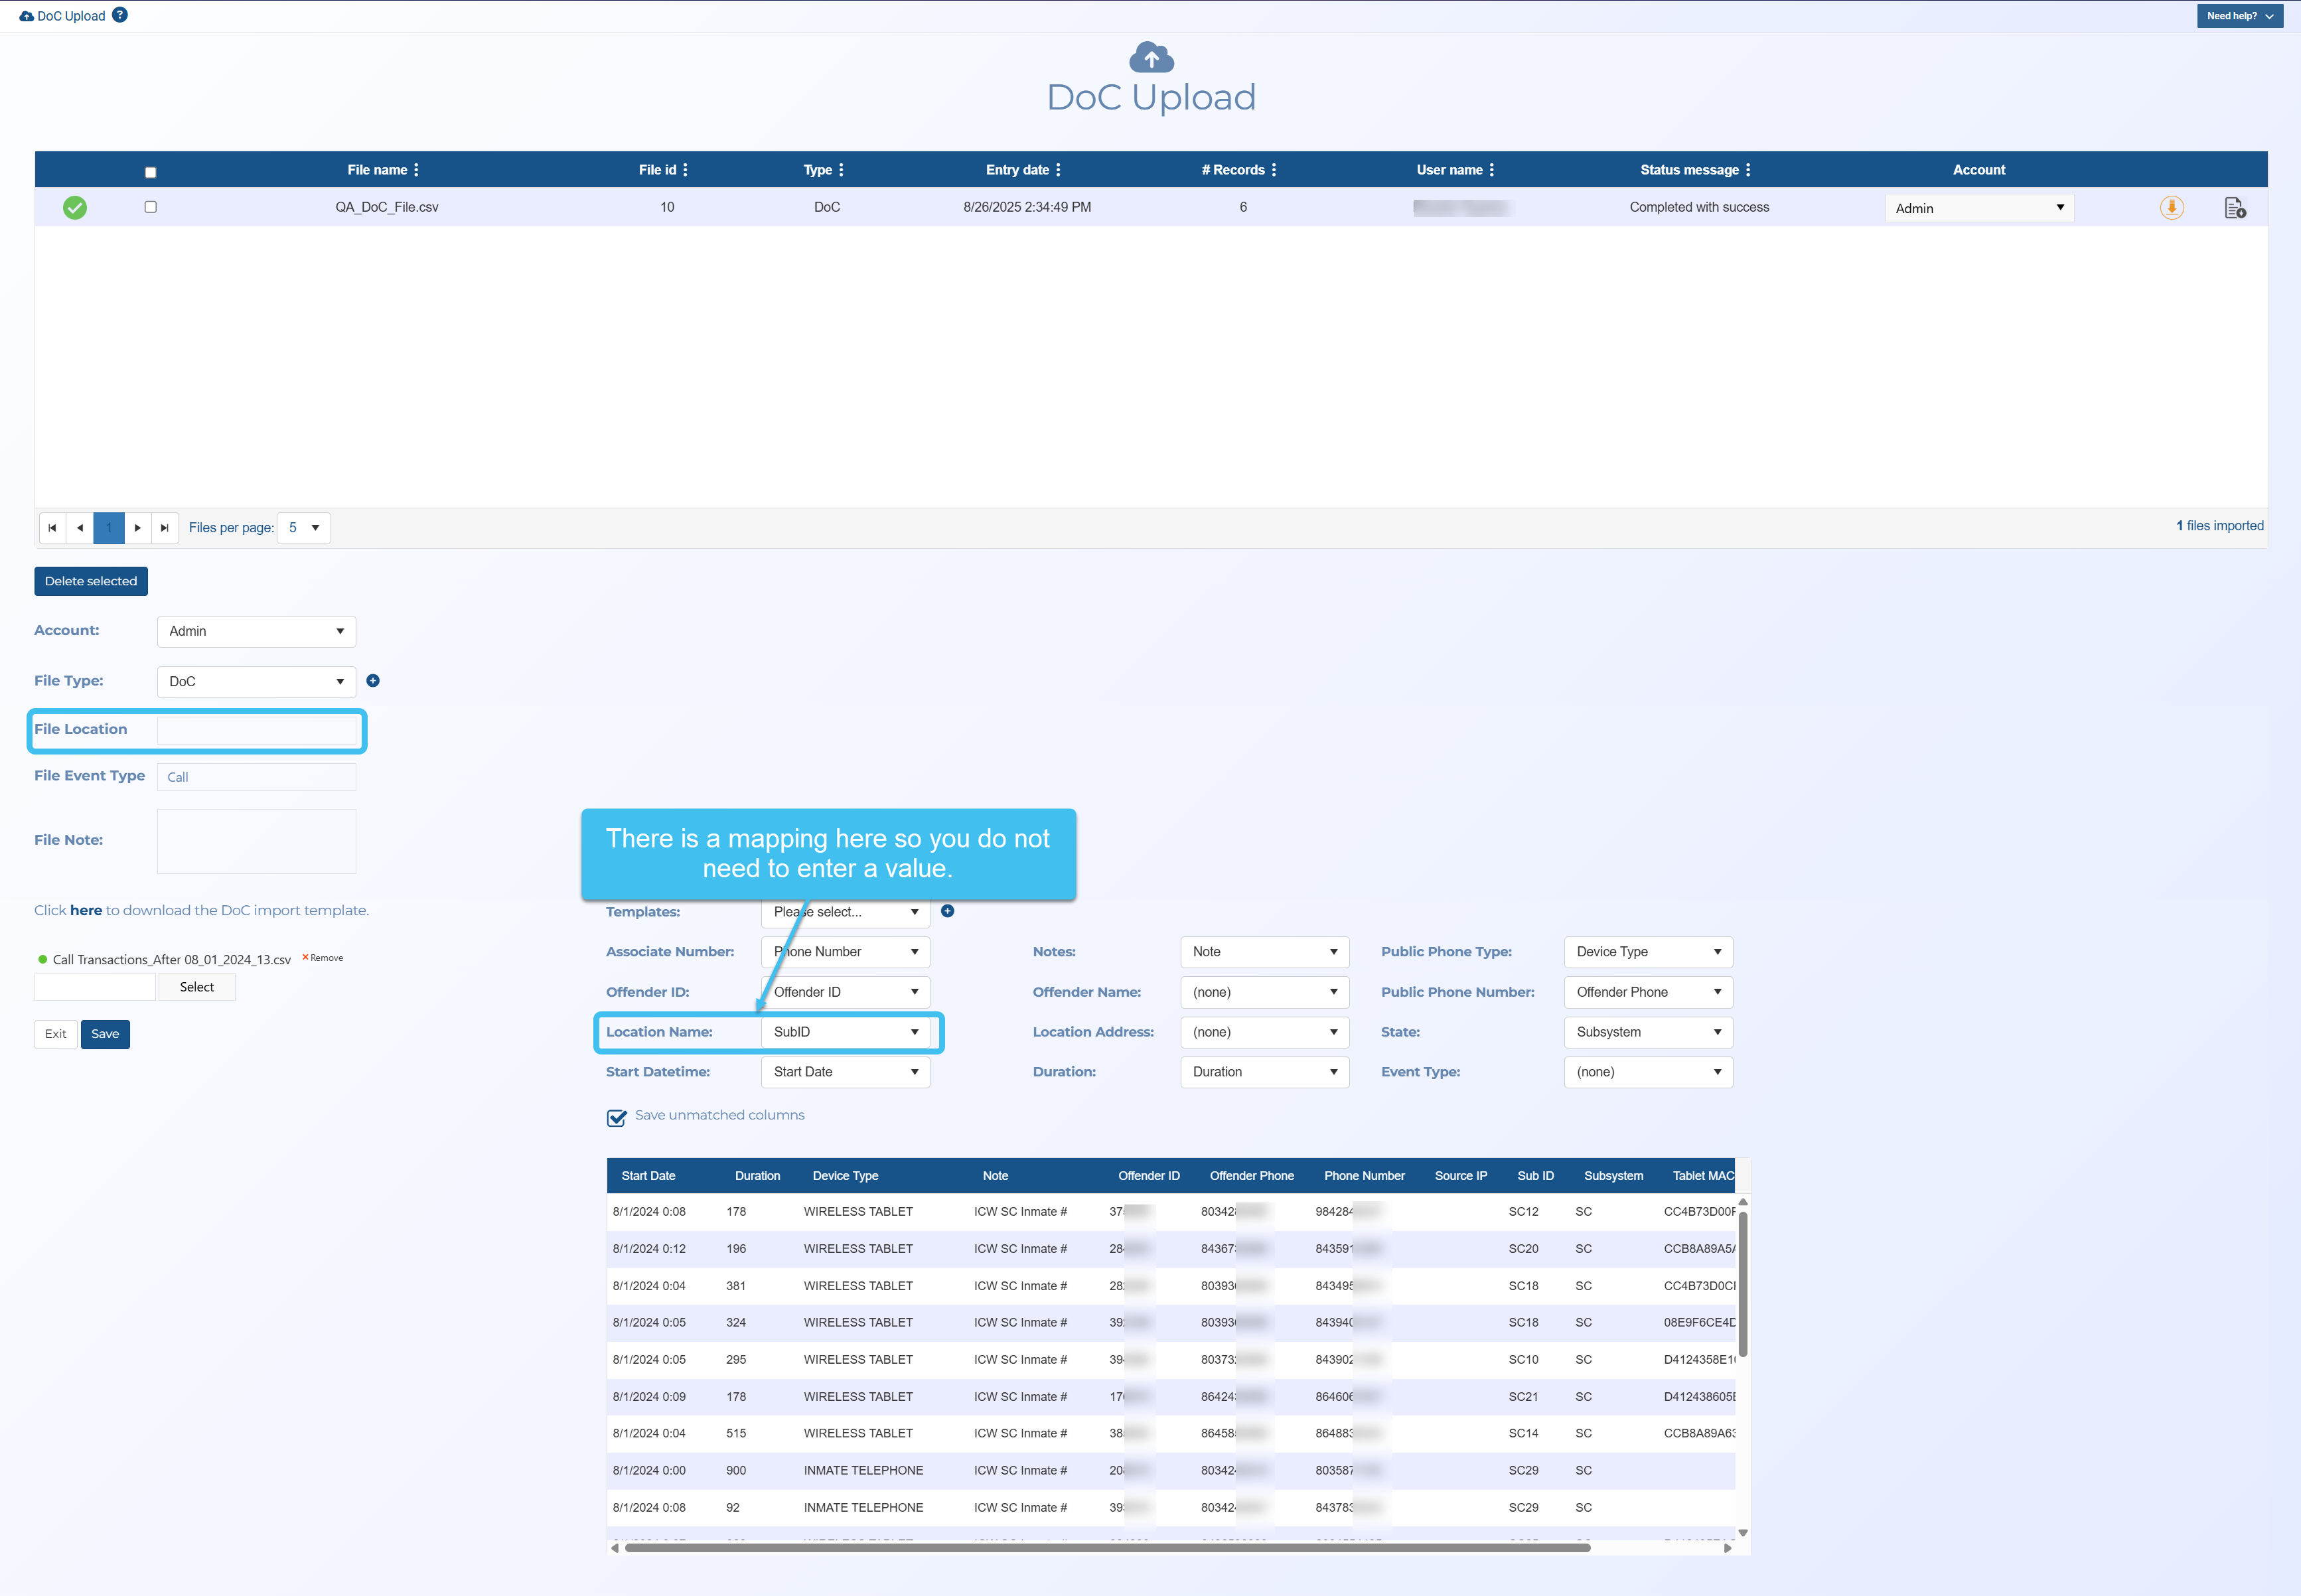Click the File Location input field
This screenshot has width=2301, height=1596.
pyautogui.click(x=257, y=730)
